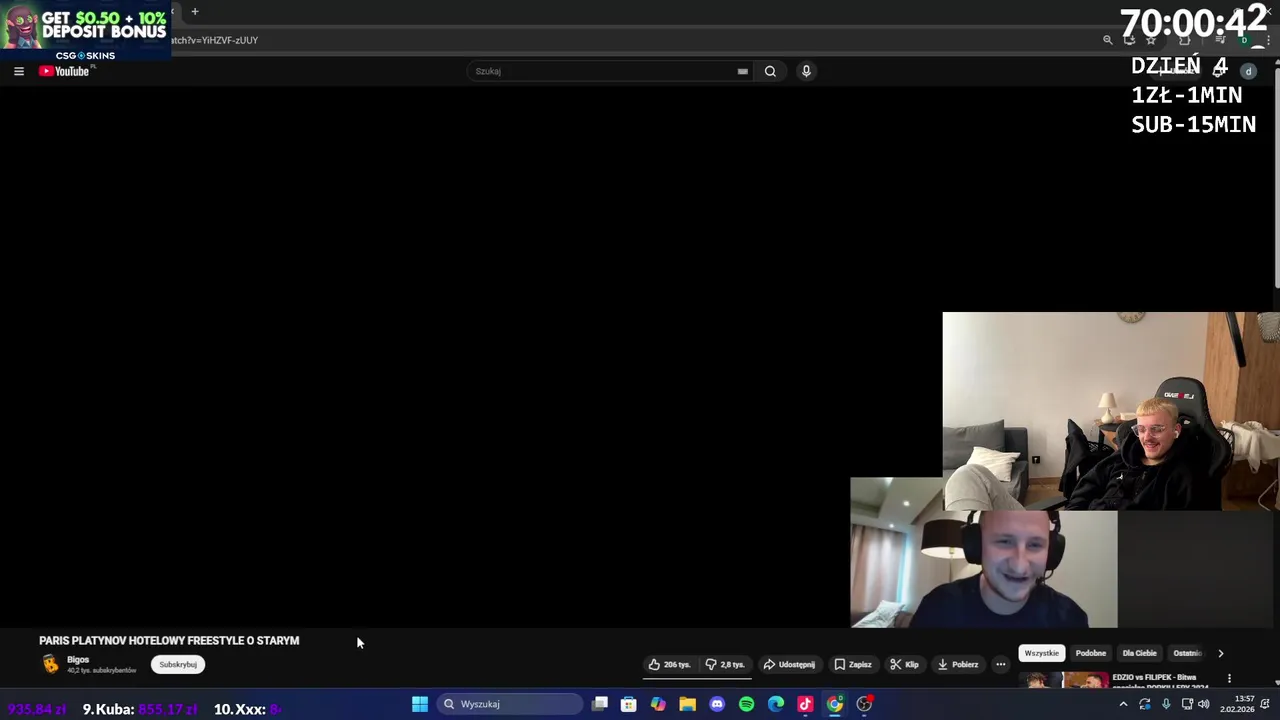The image size is (1280, 720).
Task: Open the YouTube account avatar menu
Action: point(1248,71)
